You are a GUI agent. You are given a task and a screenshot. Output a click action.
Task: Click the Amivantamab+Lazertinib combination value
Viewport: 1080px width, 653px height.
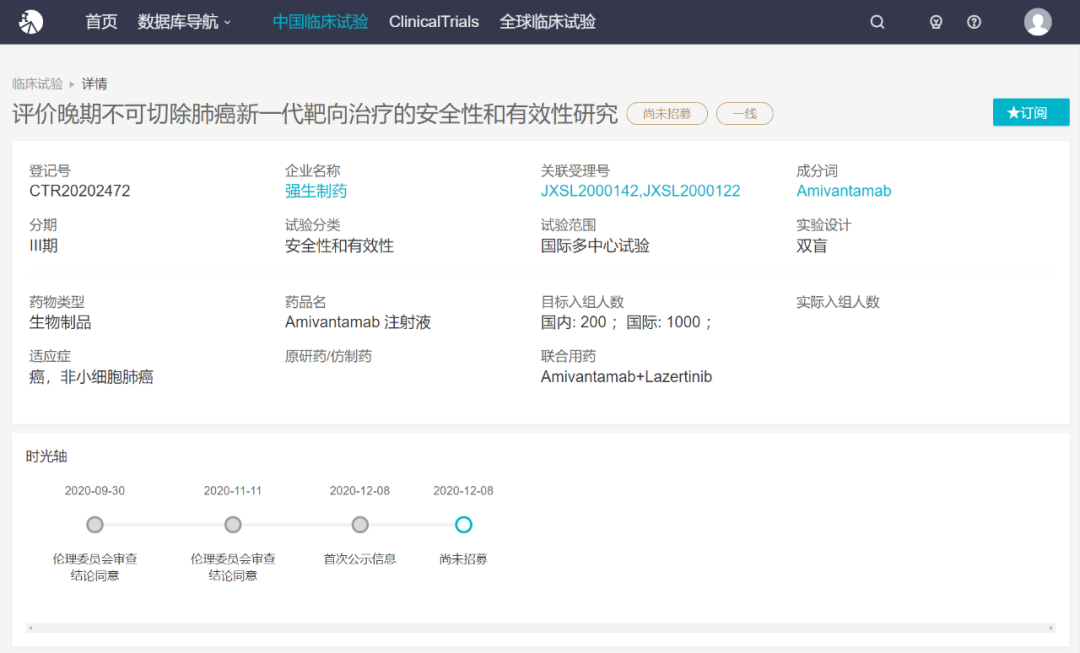(x=626, y=377)
